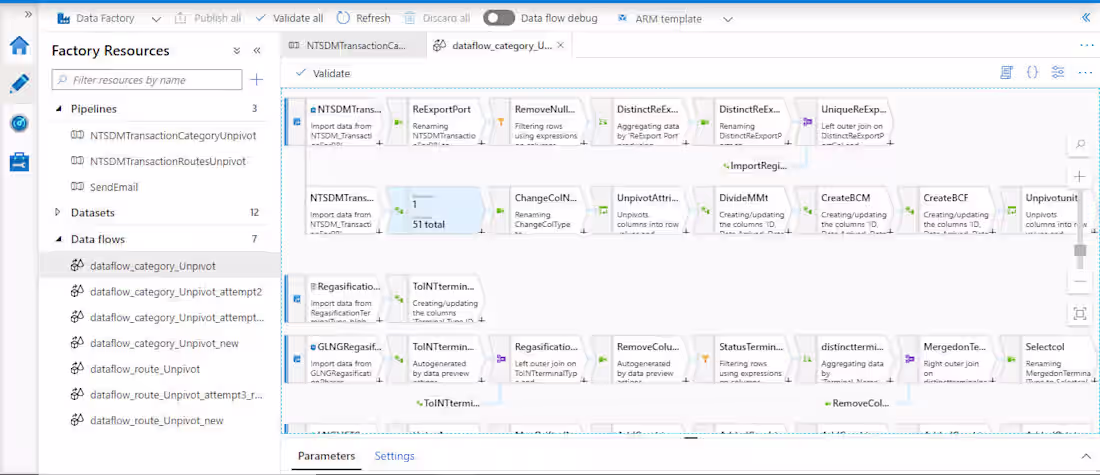Fit data flow canvas to screen
The width and height of the screenshot is (1100, 475).
click(x=1080, y=314)
